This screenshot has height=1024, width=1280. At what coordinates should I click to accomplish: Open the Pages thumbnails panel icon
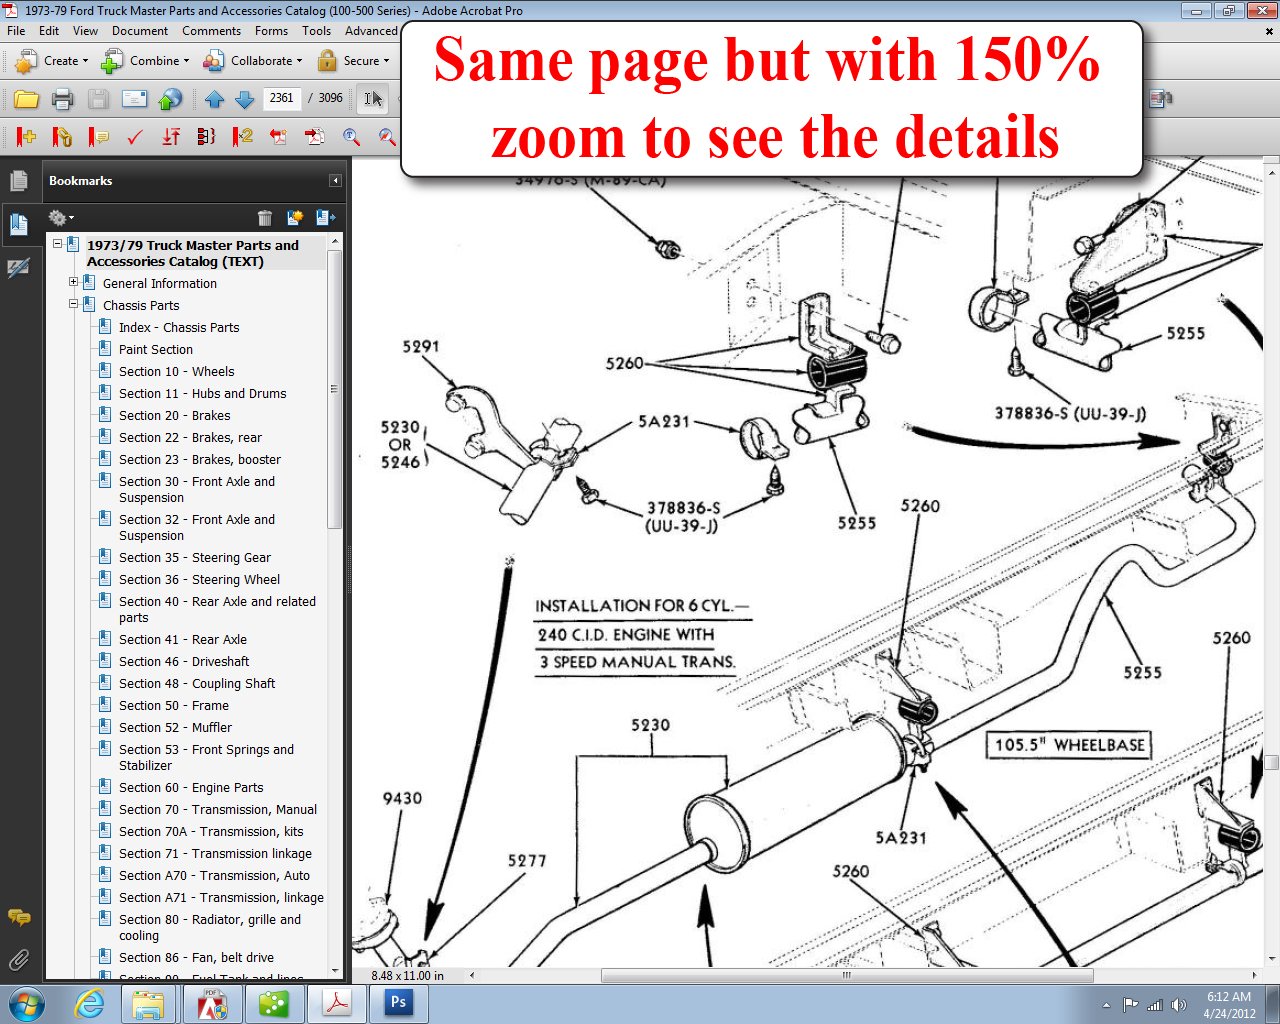click(x=18, y=181)
